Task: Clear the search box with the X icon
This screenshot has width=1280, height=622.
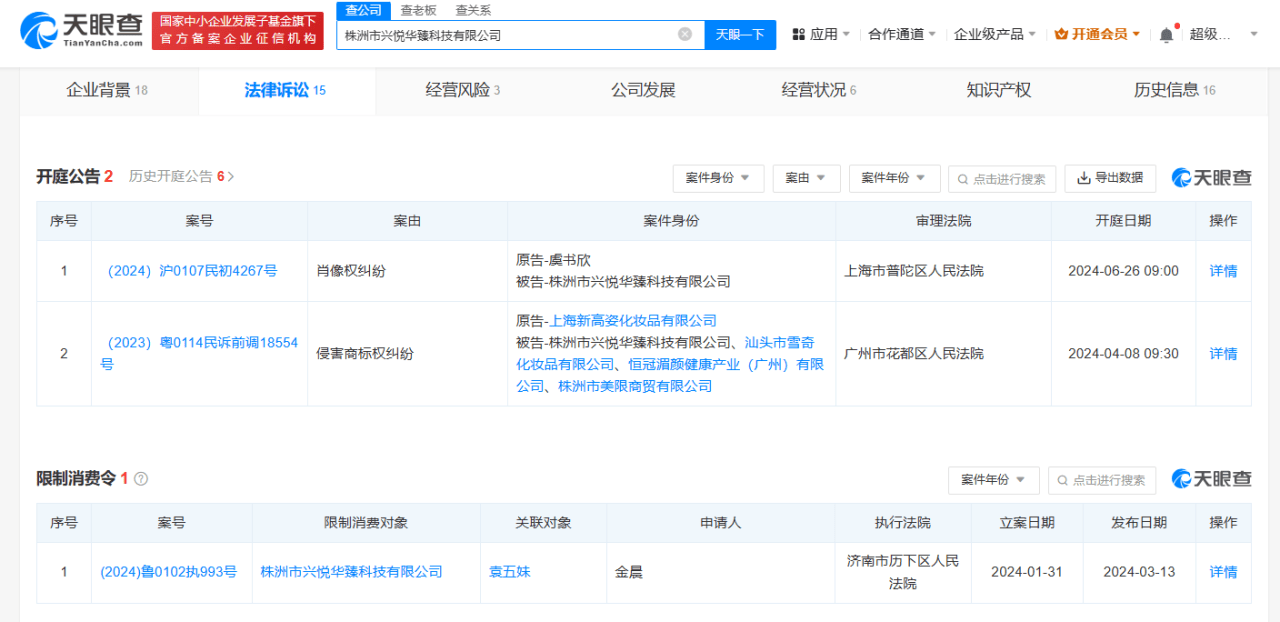Action: (685, 34)
